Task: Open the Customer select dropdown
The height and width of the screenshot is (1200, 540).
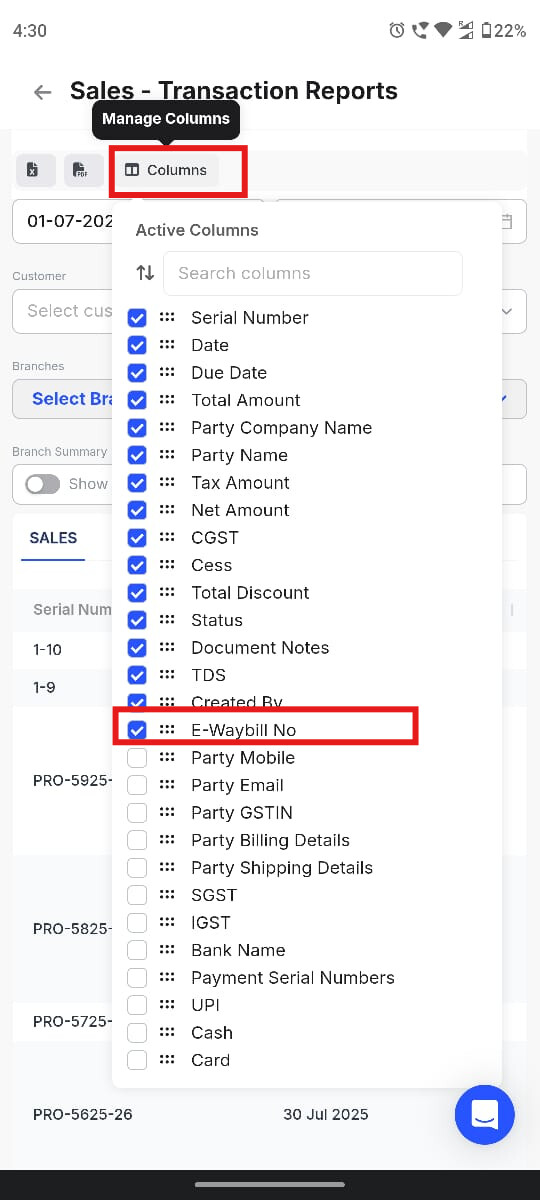Action: coord(269,311)
